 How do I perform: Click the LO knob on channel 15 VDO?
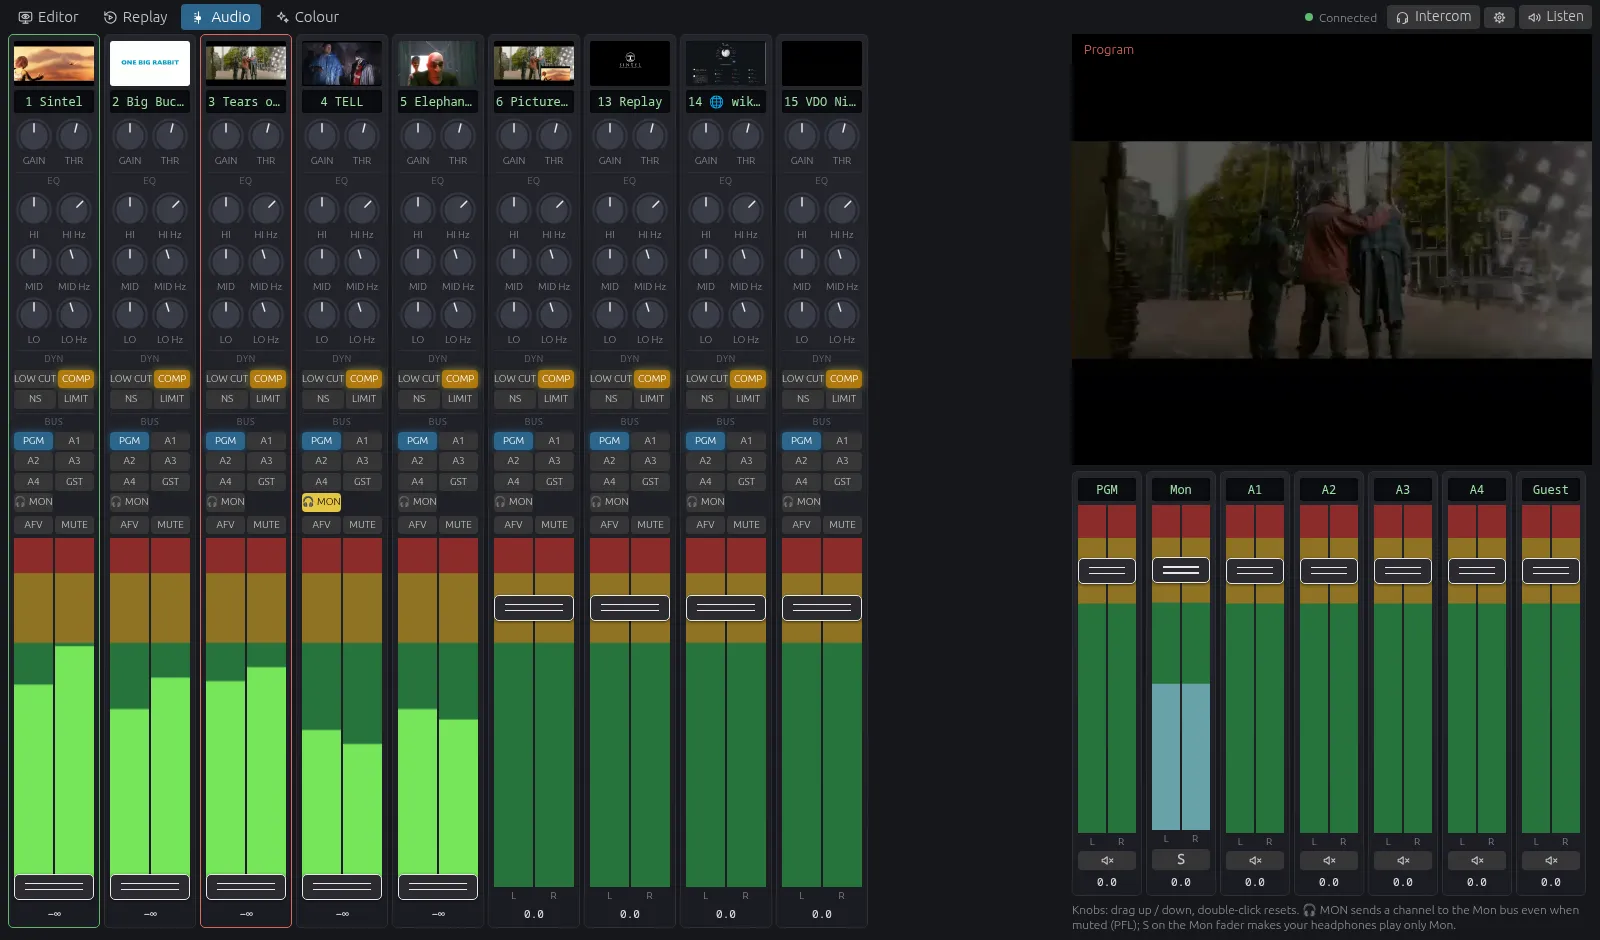tap(802, 313)
